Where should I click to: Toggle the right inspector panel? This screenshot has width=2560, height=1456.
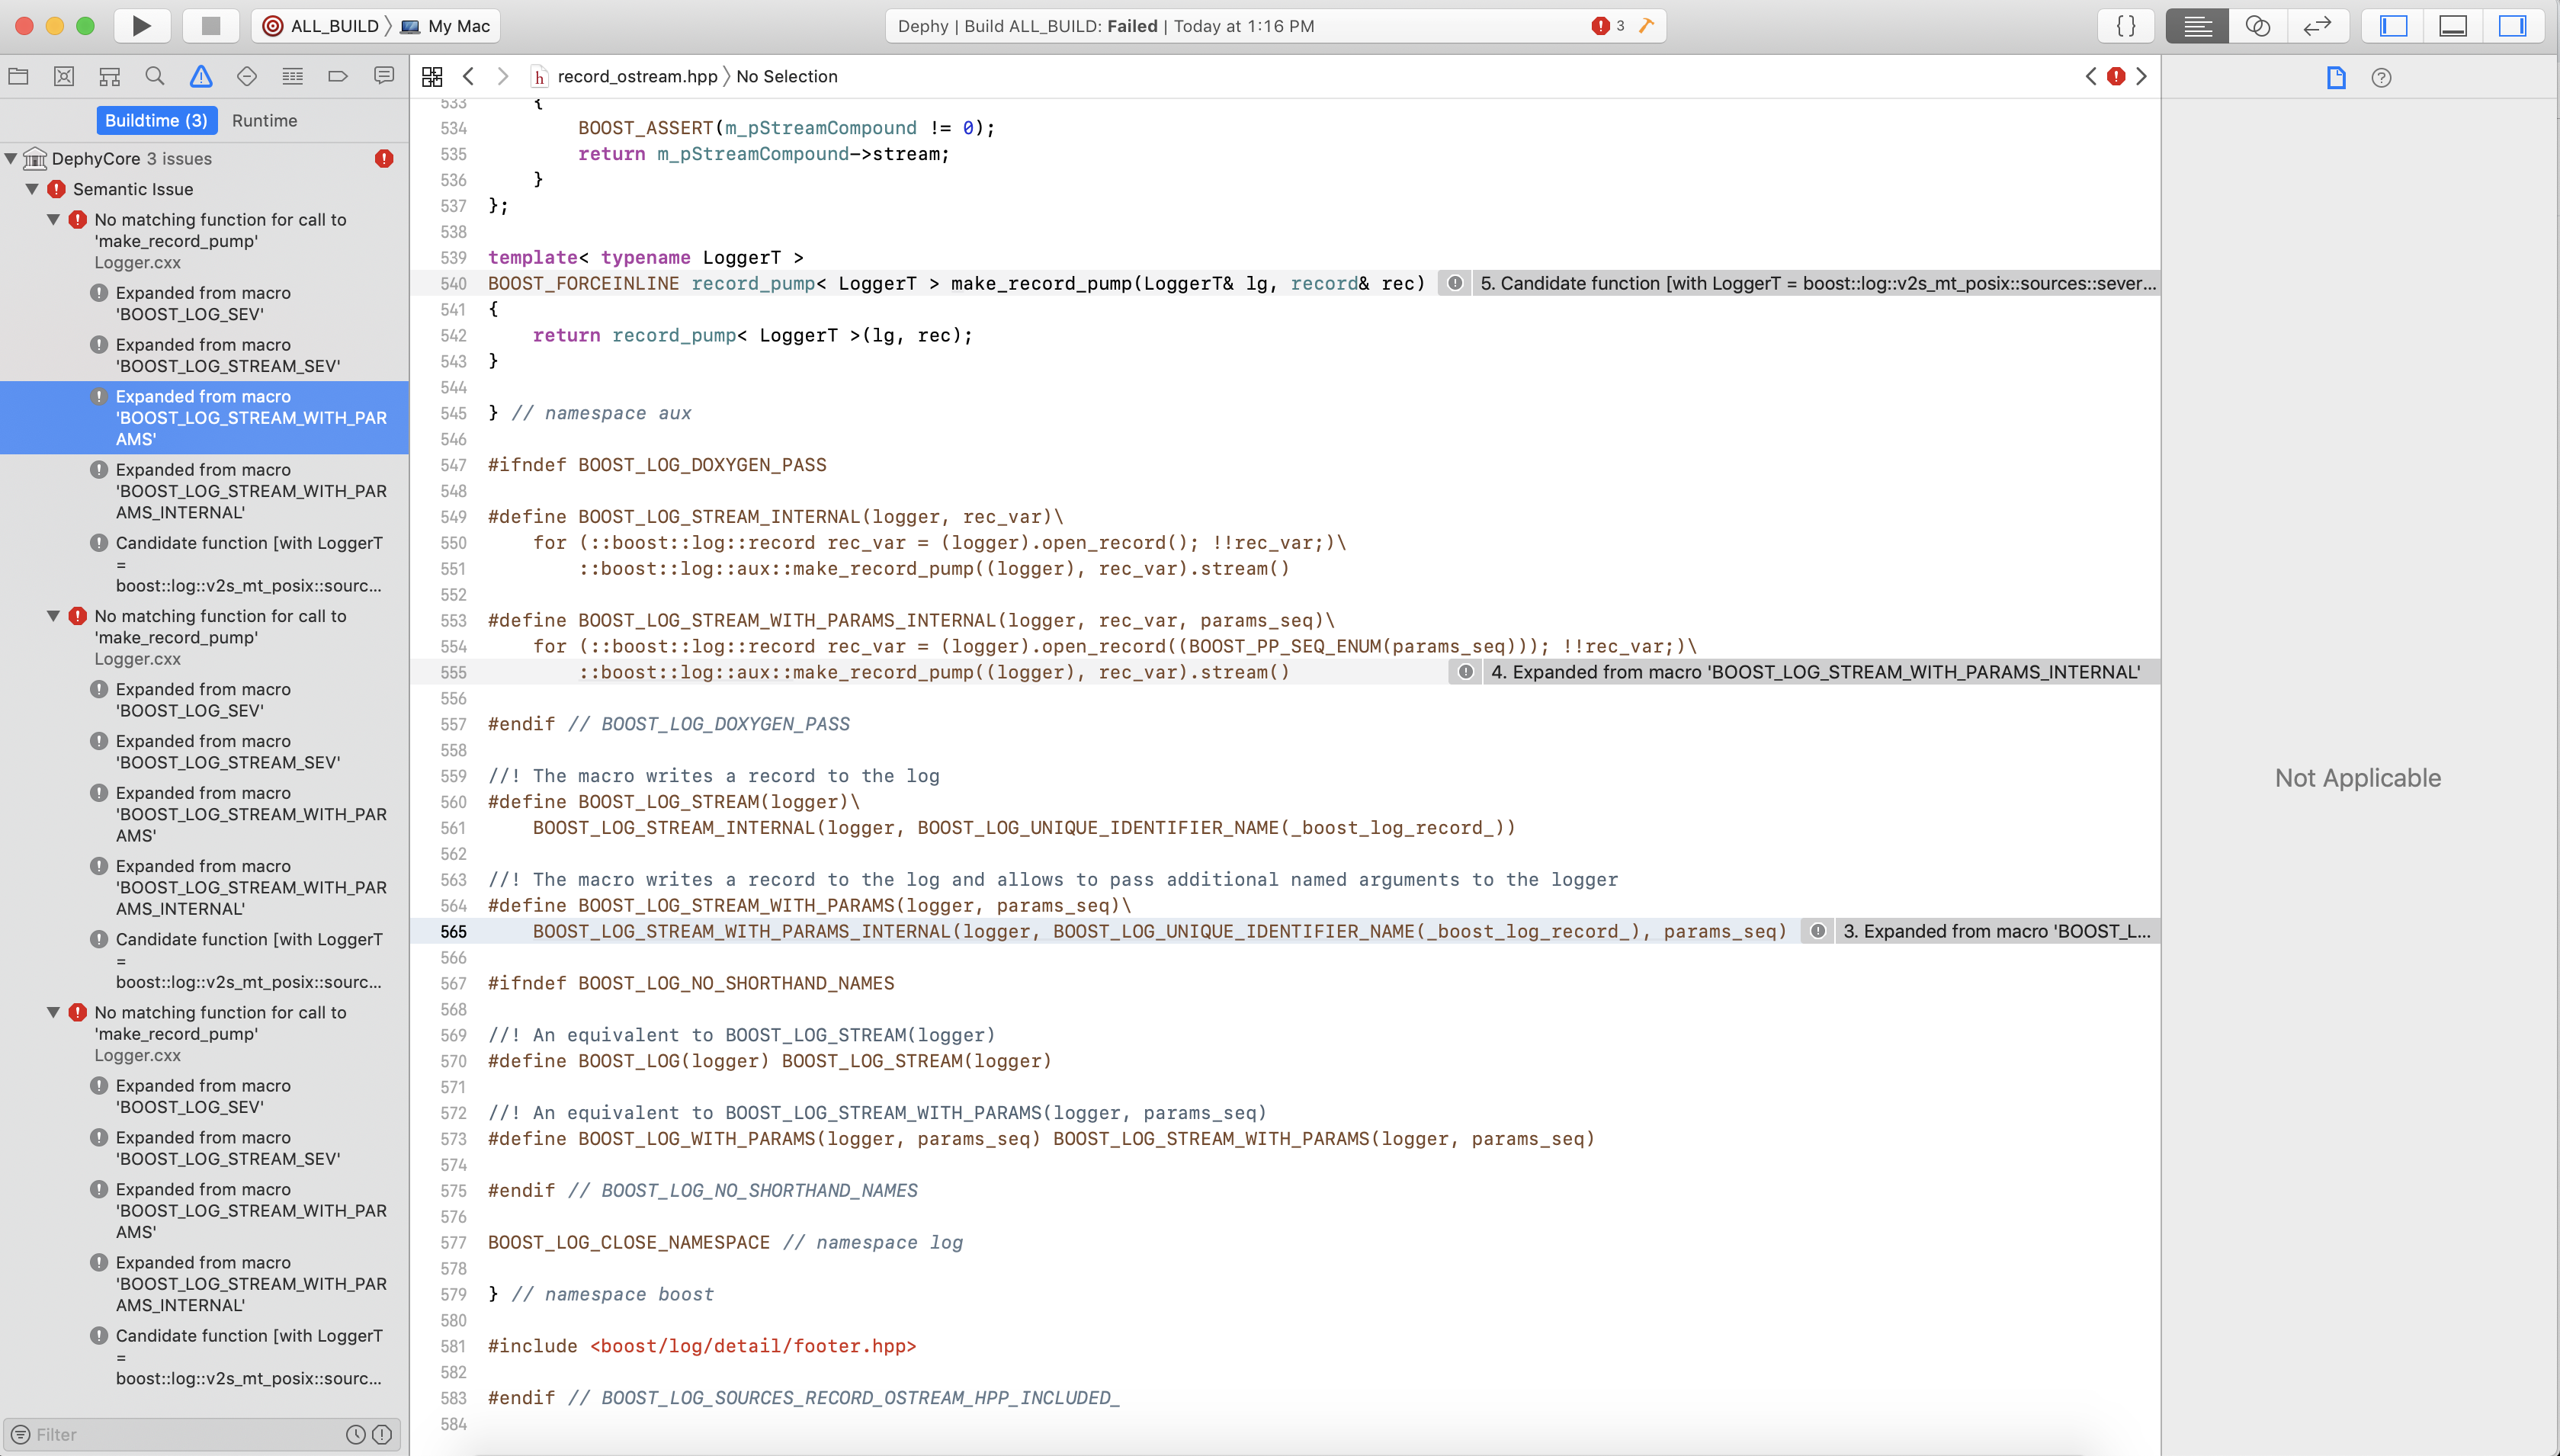pyautogui.click(x=2512, y=26)
